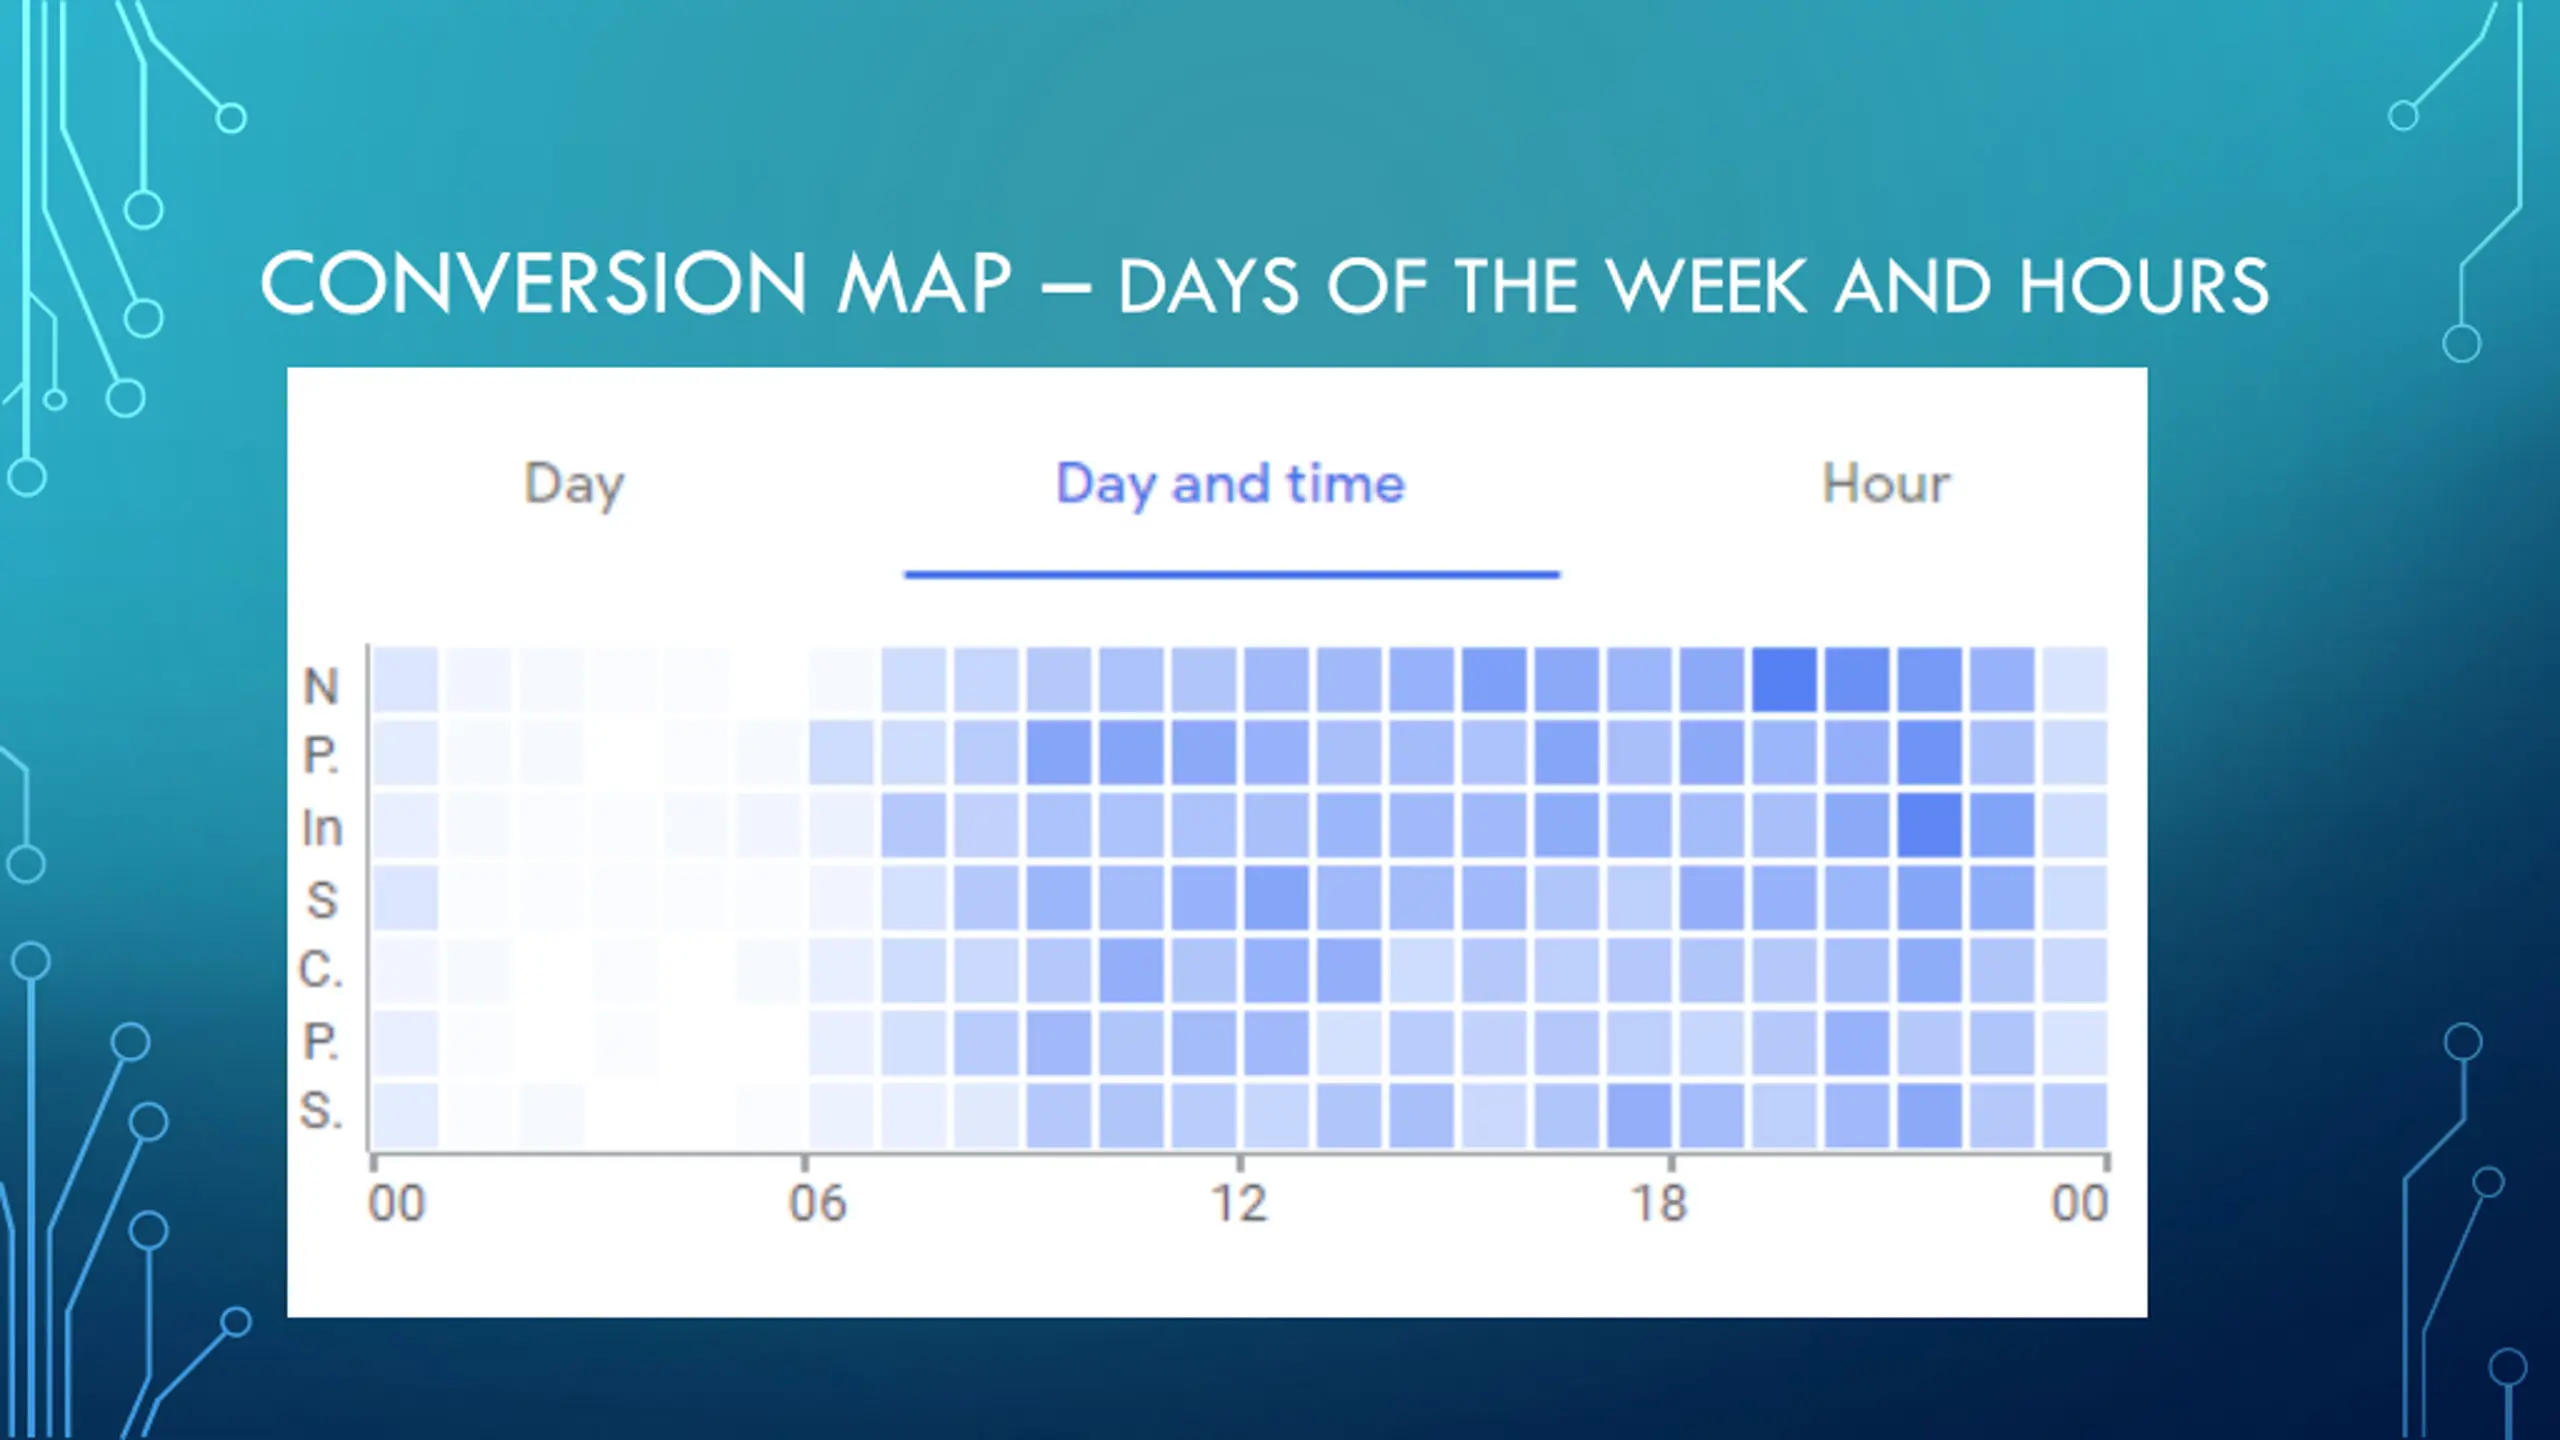Click the slide title Conversion Map
The width and height of the screenshot is (2560, 1440).
pos(636,284)
